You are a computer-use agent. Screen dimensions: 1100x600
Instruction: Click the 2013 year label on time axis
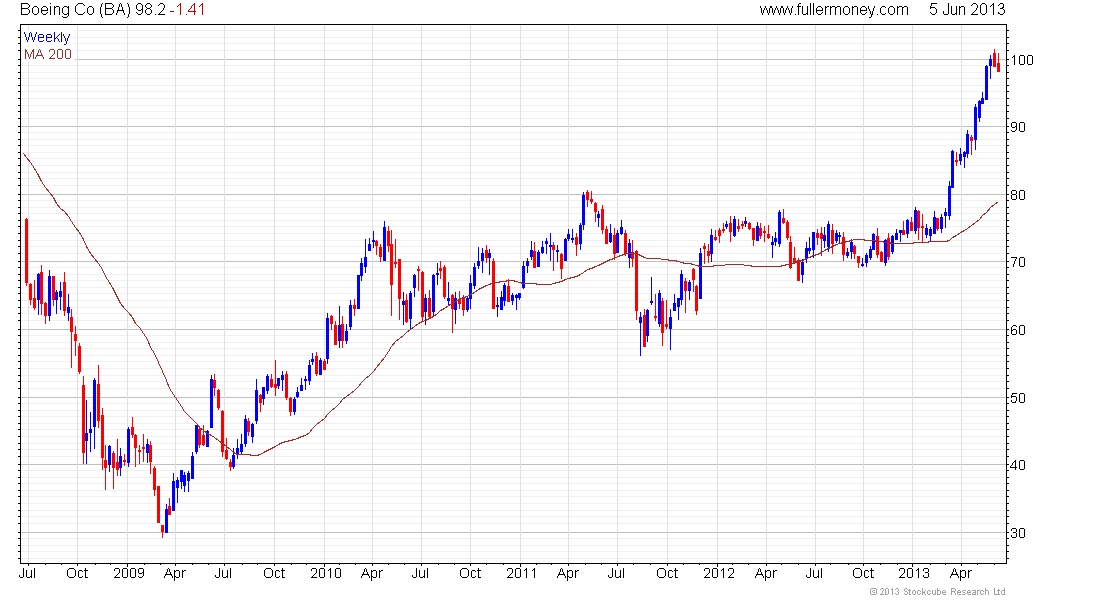(914, 573)
